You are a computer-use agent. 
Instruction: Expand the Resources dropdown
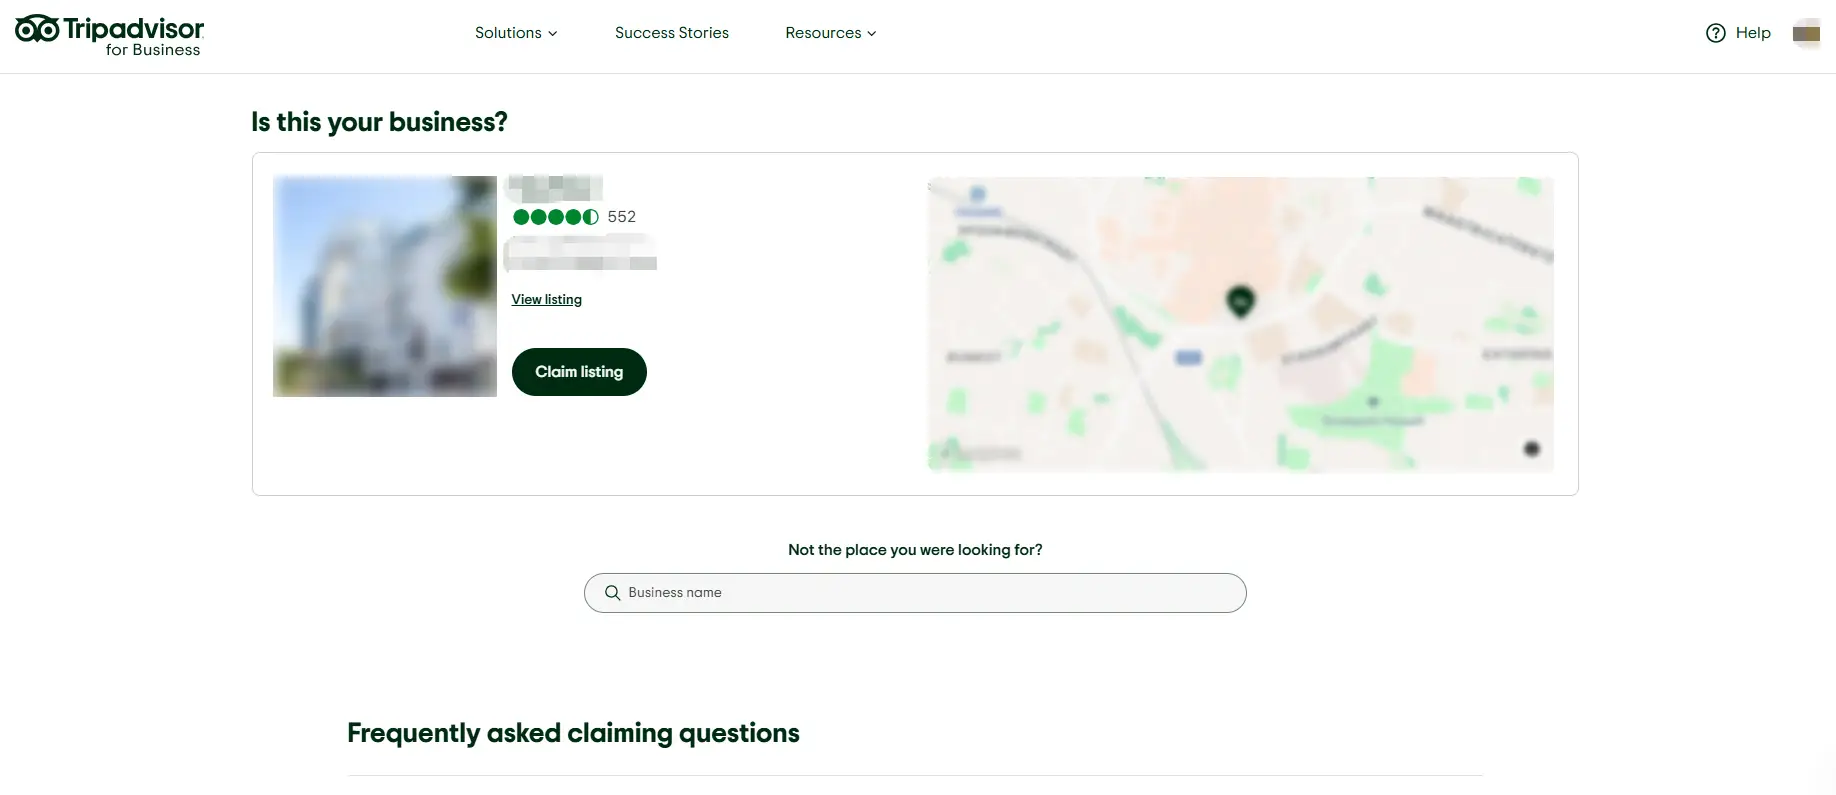[829, 33]
